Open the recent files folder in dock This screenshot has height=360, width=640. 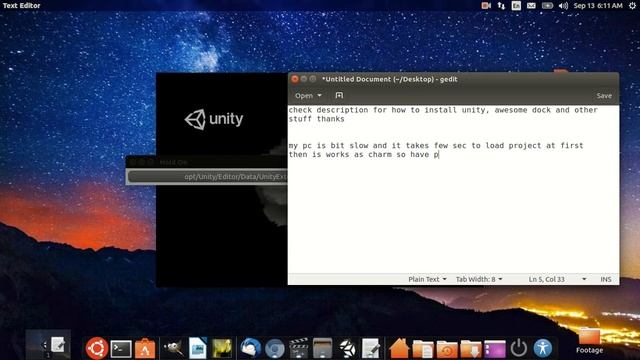pyautogui.click(x=447, y=349)
